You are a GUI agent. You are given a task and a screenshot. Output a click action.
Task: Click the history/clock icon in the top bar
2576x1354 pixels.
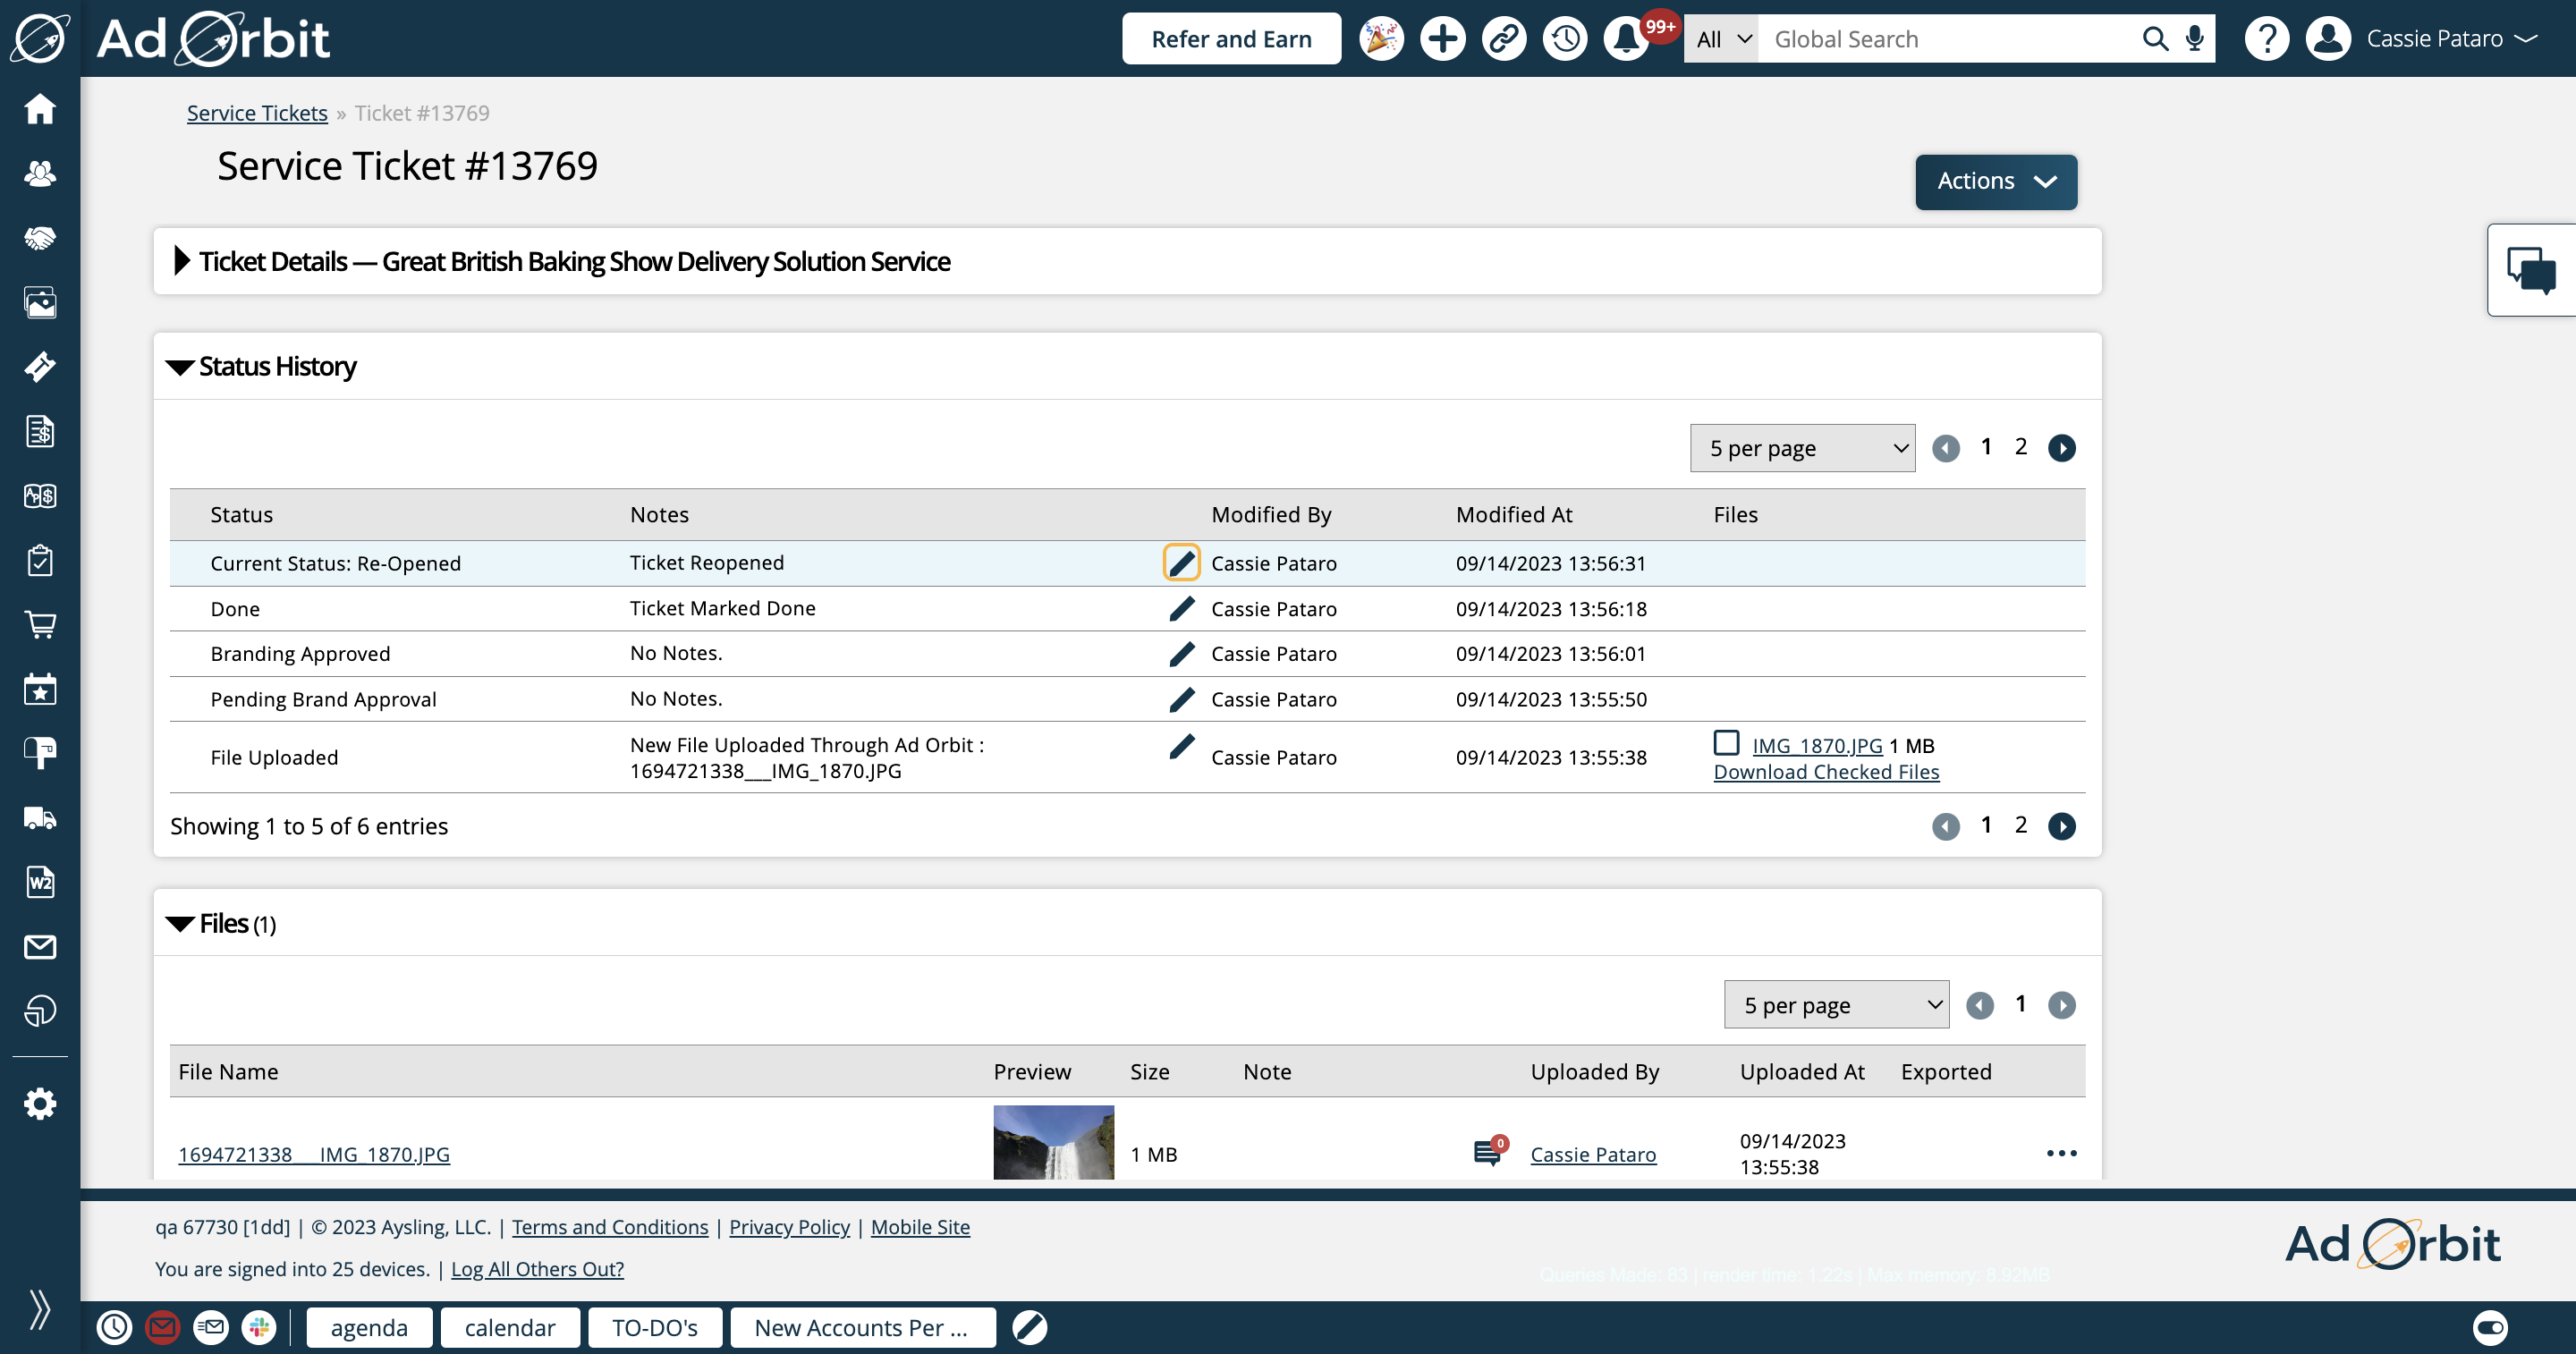[1564, 39]
